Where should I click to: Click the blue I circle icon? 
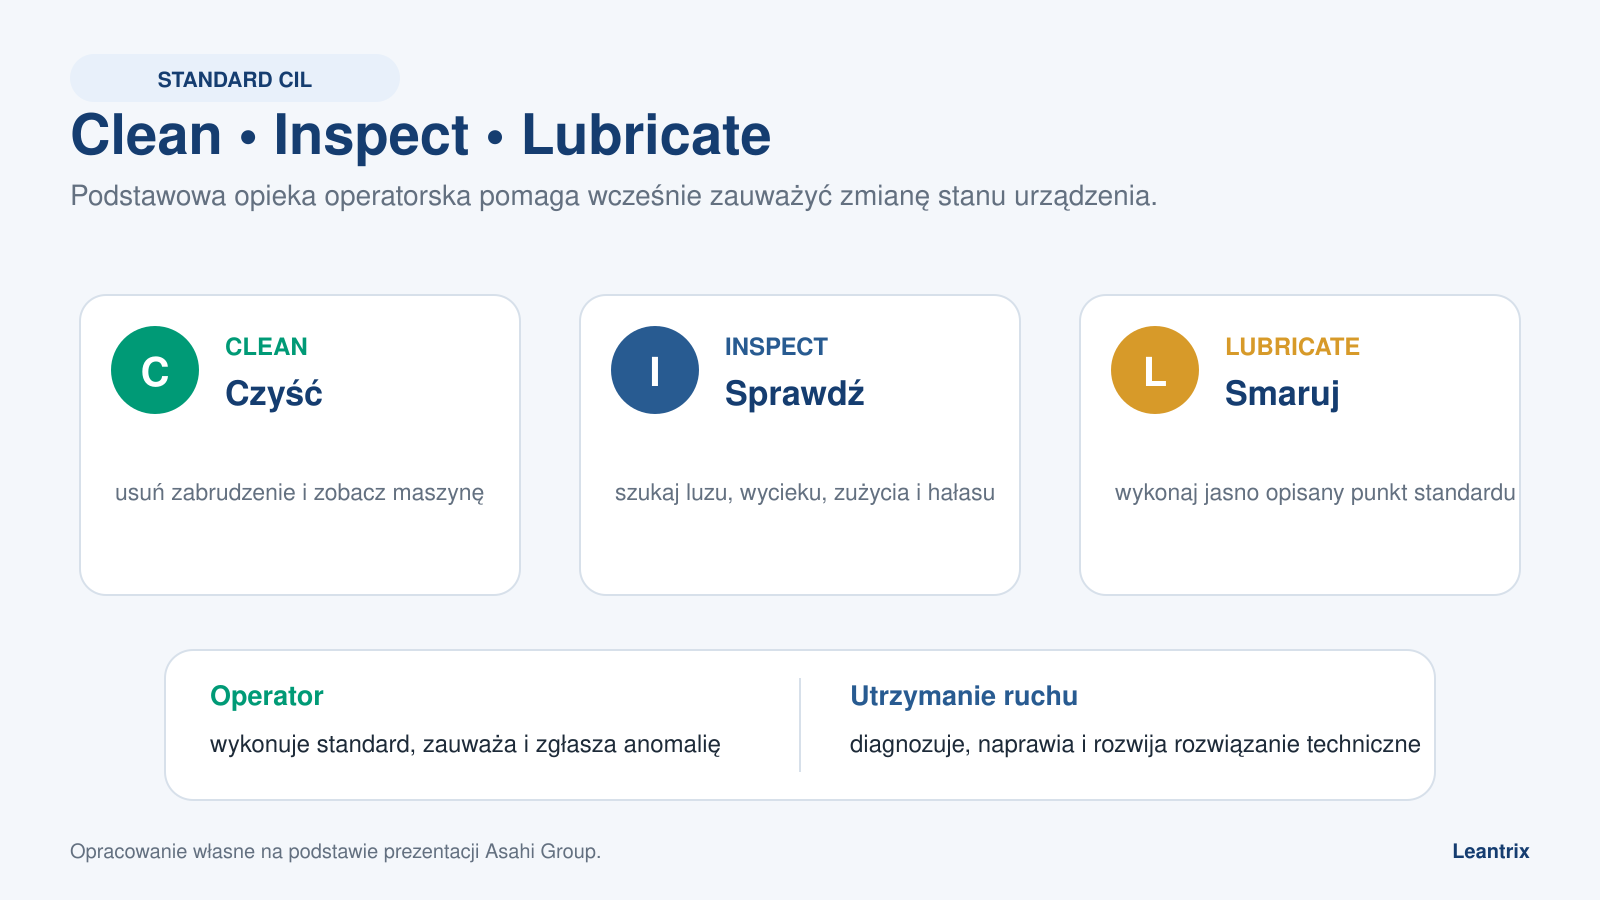click(x=655, y=370)
